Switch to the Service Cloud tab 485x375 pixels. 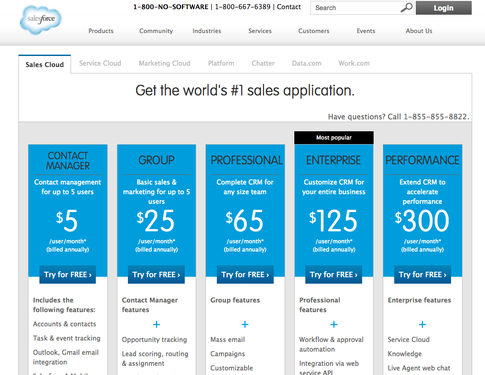[100, 63]
